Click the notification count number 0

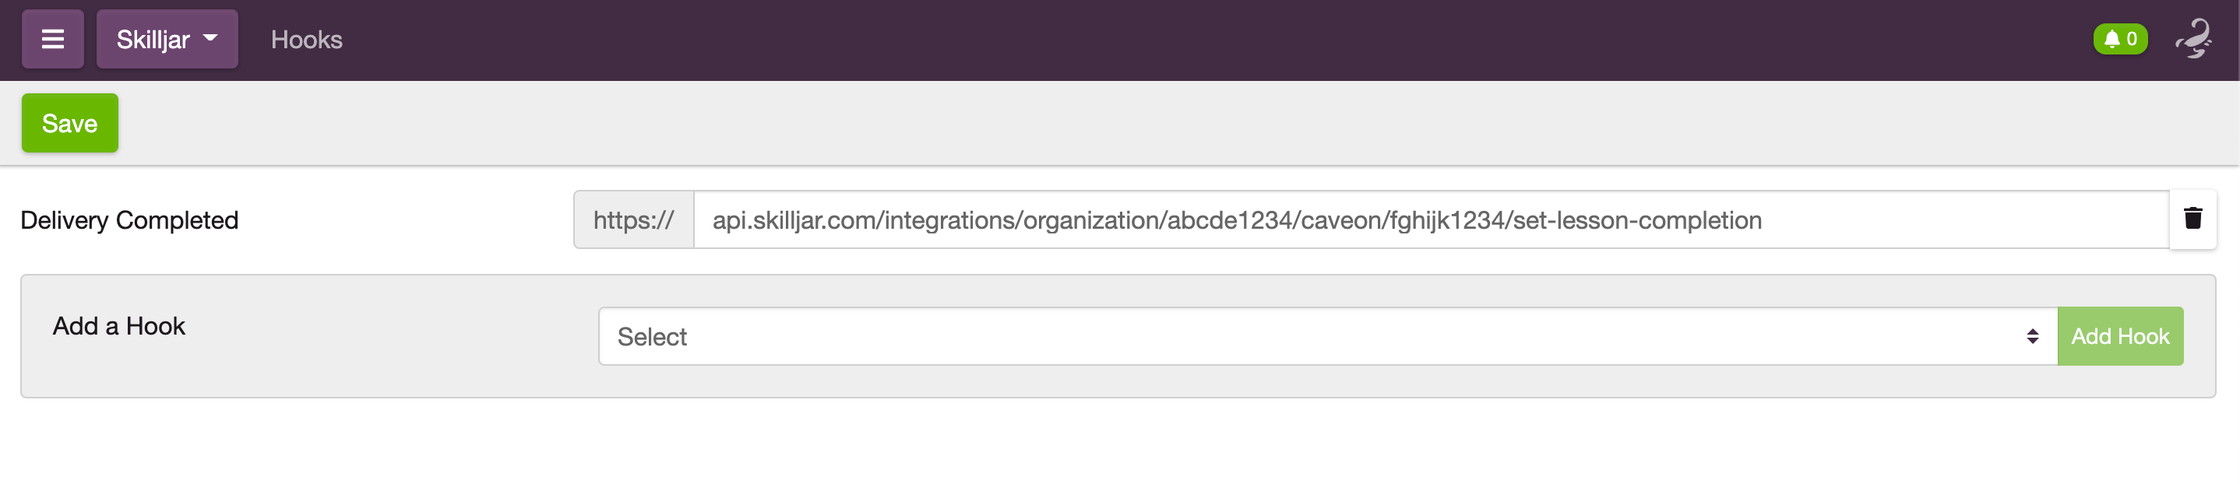point(2132,39)
